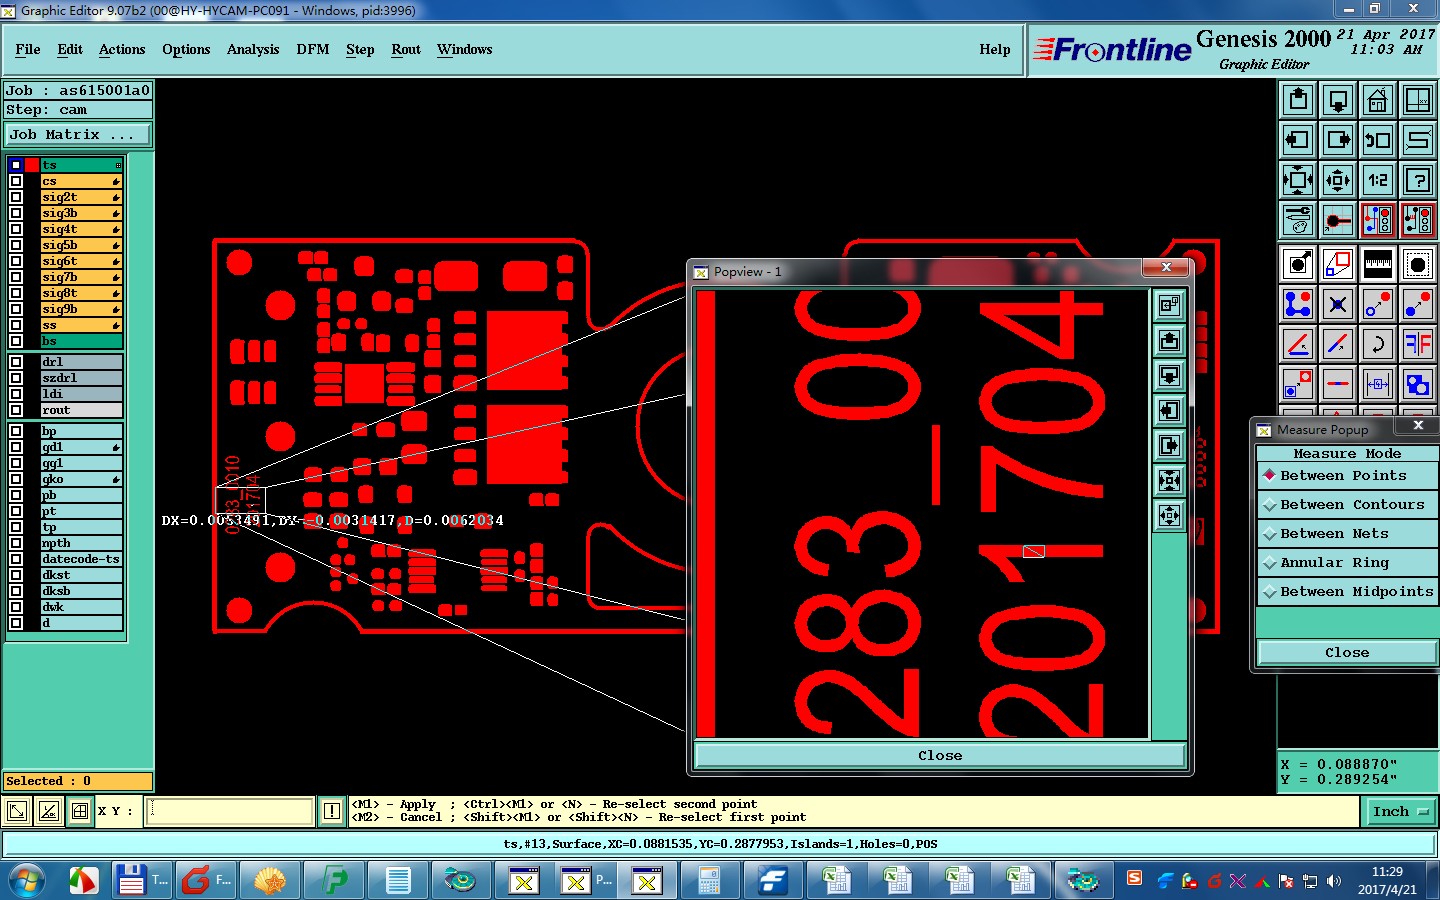The height and width of the screenshot is (900, 1440).
Task: Select the sig5b layer row
Action: (x=81, y=245)
